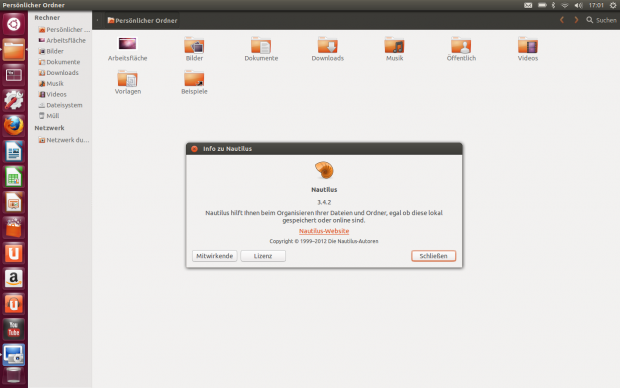Open the Musik folder in main view
620x388 pixels.
[395, 45]
